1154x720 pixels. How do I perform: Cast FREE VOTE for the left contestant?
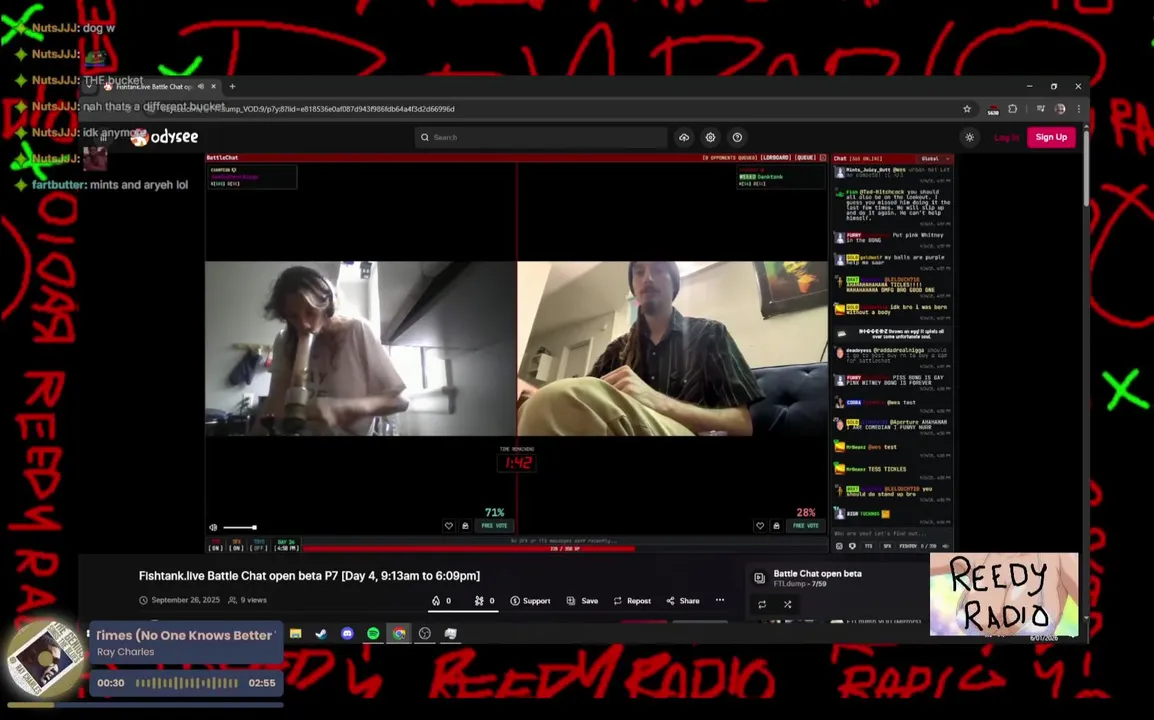coord(494,526)
